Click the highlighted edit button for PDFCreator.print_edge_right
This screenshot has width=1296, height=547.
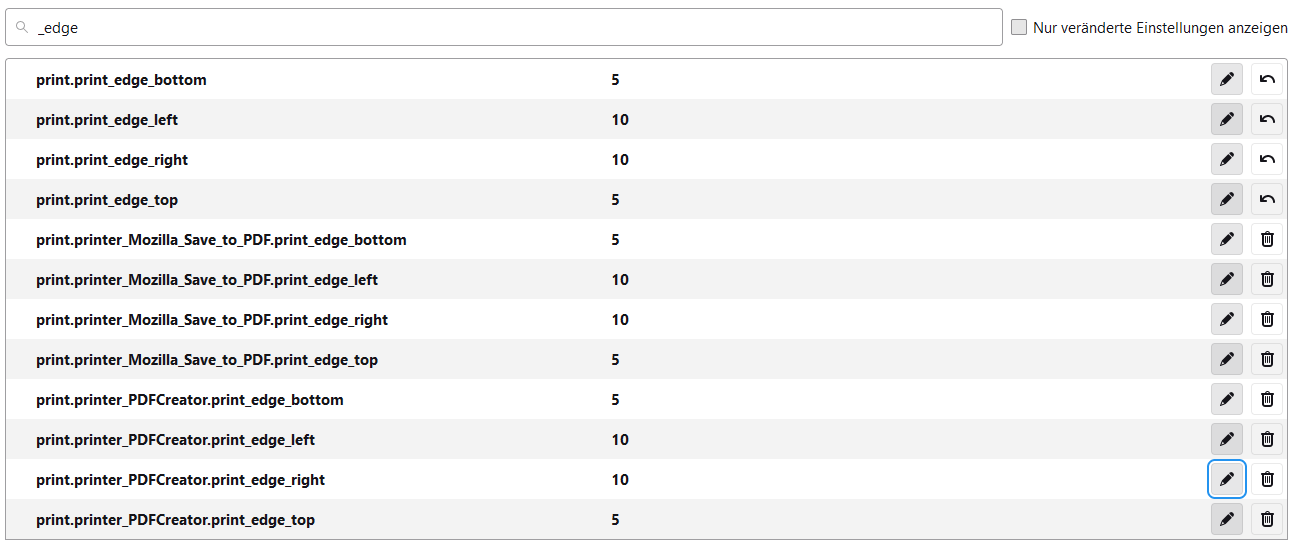click(x=1227, y=479)
